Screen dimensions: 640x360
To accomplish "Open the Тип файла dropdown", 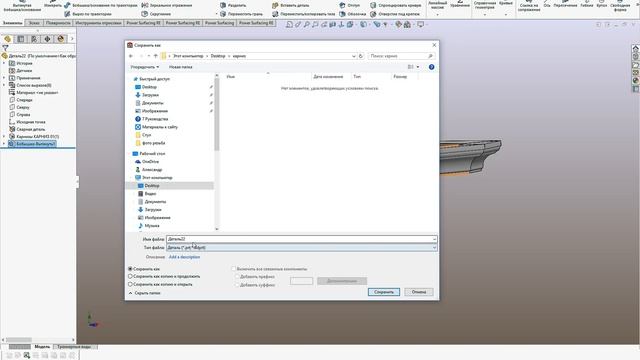I will (x=302, y=248).
